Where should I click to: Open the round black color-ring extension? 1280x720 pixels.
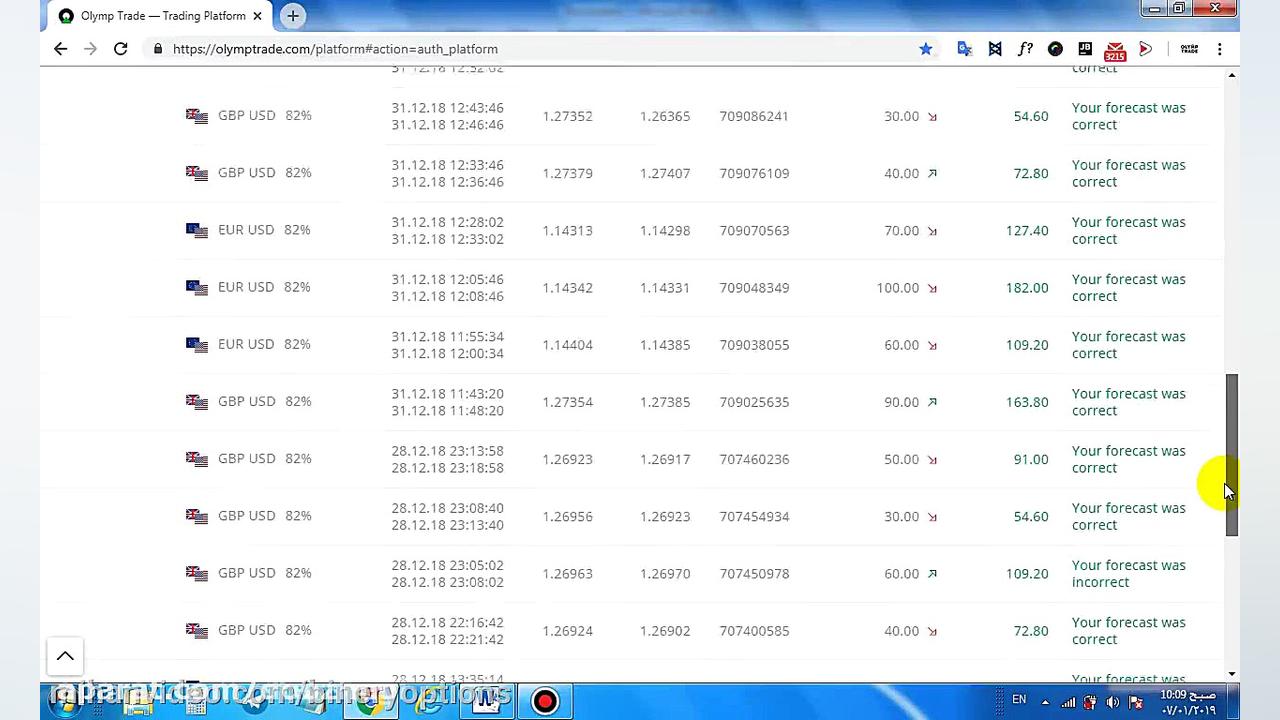click(x=1055, y=49)
